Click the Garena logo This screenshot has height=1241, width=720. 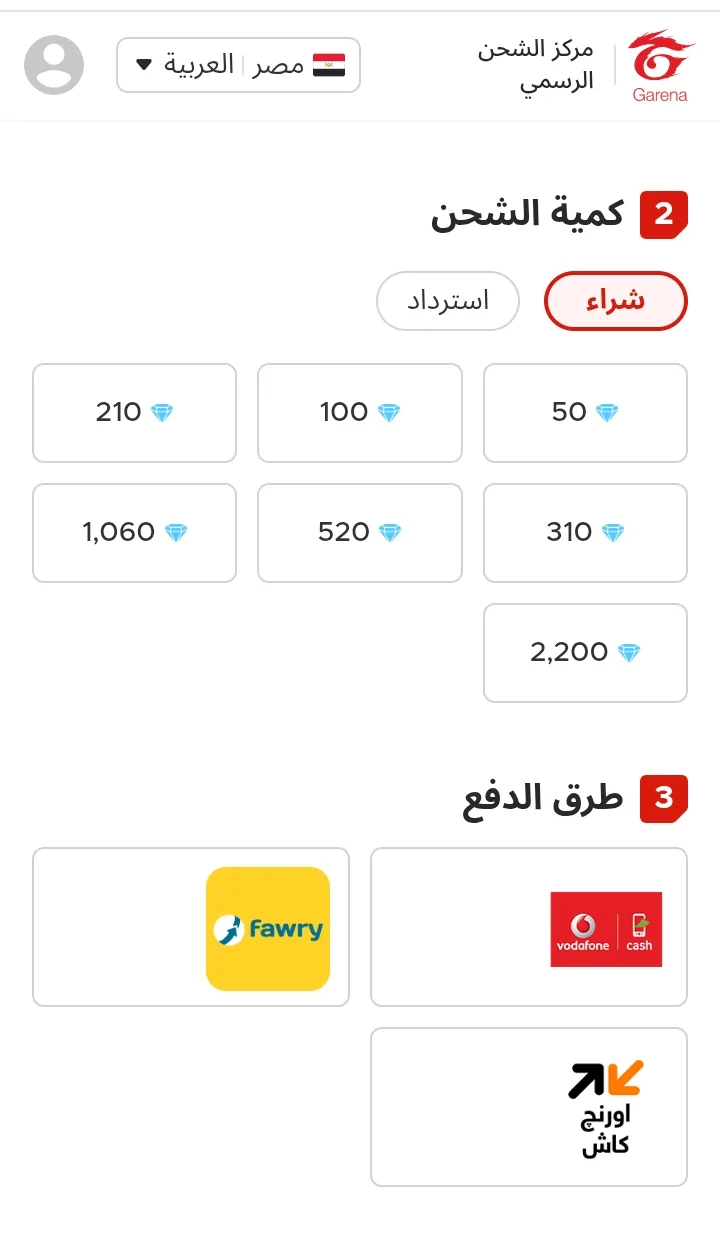(660, 66)
